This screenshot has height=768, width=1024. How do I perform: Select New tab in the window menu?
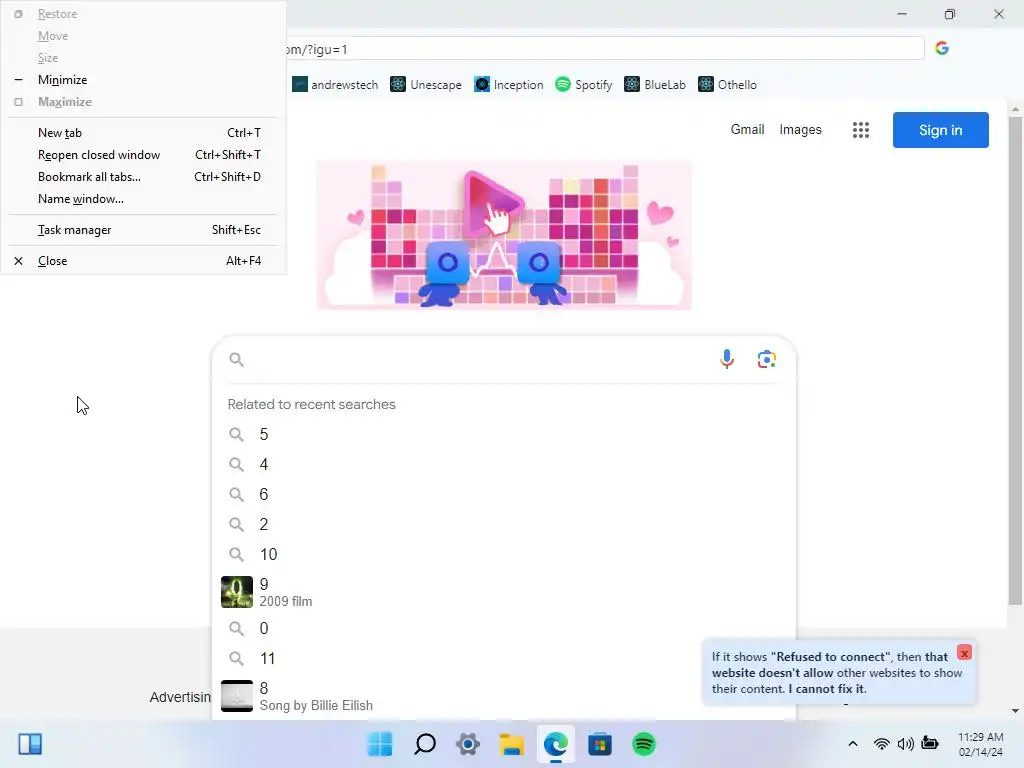[x=143, y=133]
